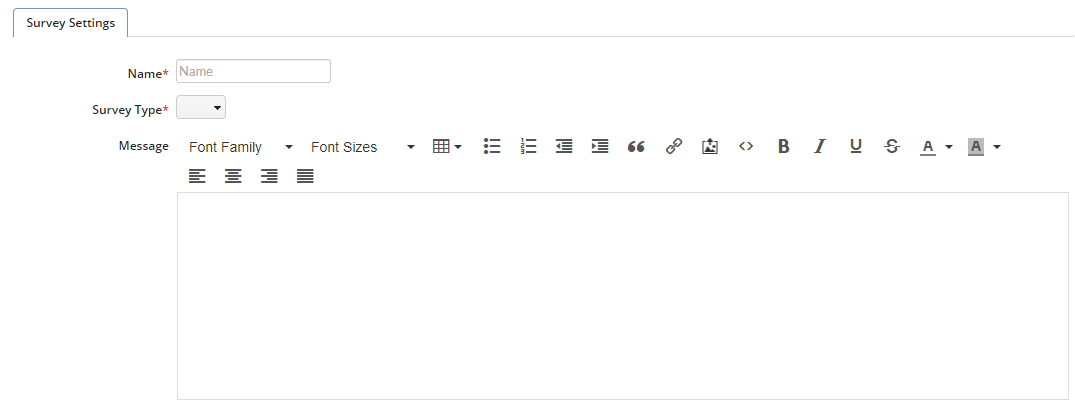Open the Survey Type dropdown

click(201, 108)
